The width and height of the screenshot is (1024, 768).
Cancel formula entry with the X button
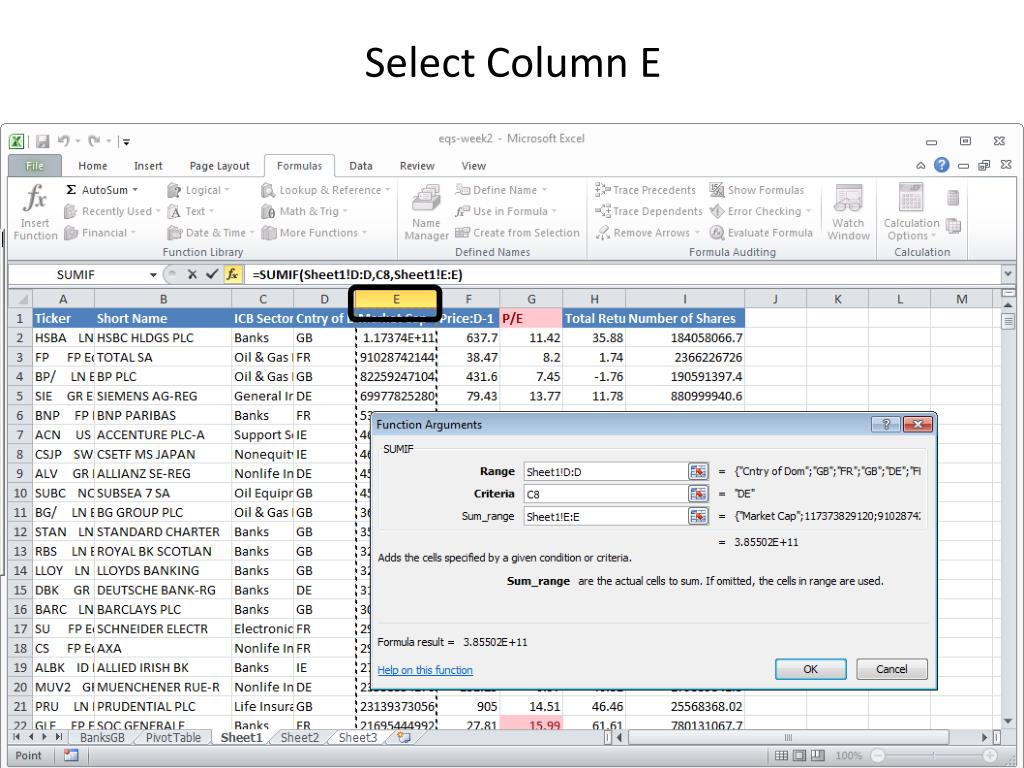[192, 275]
